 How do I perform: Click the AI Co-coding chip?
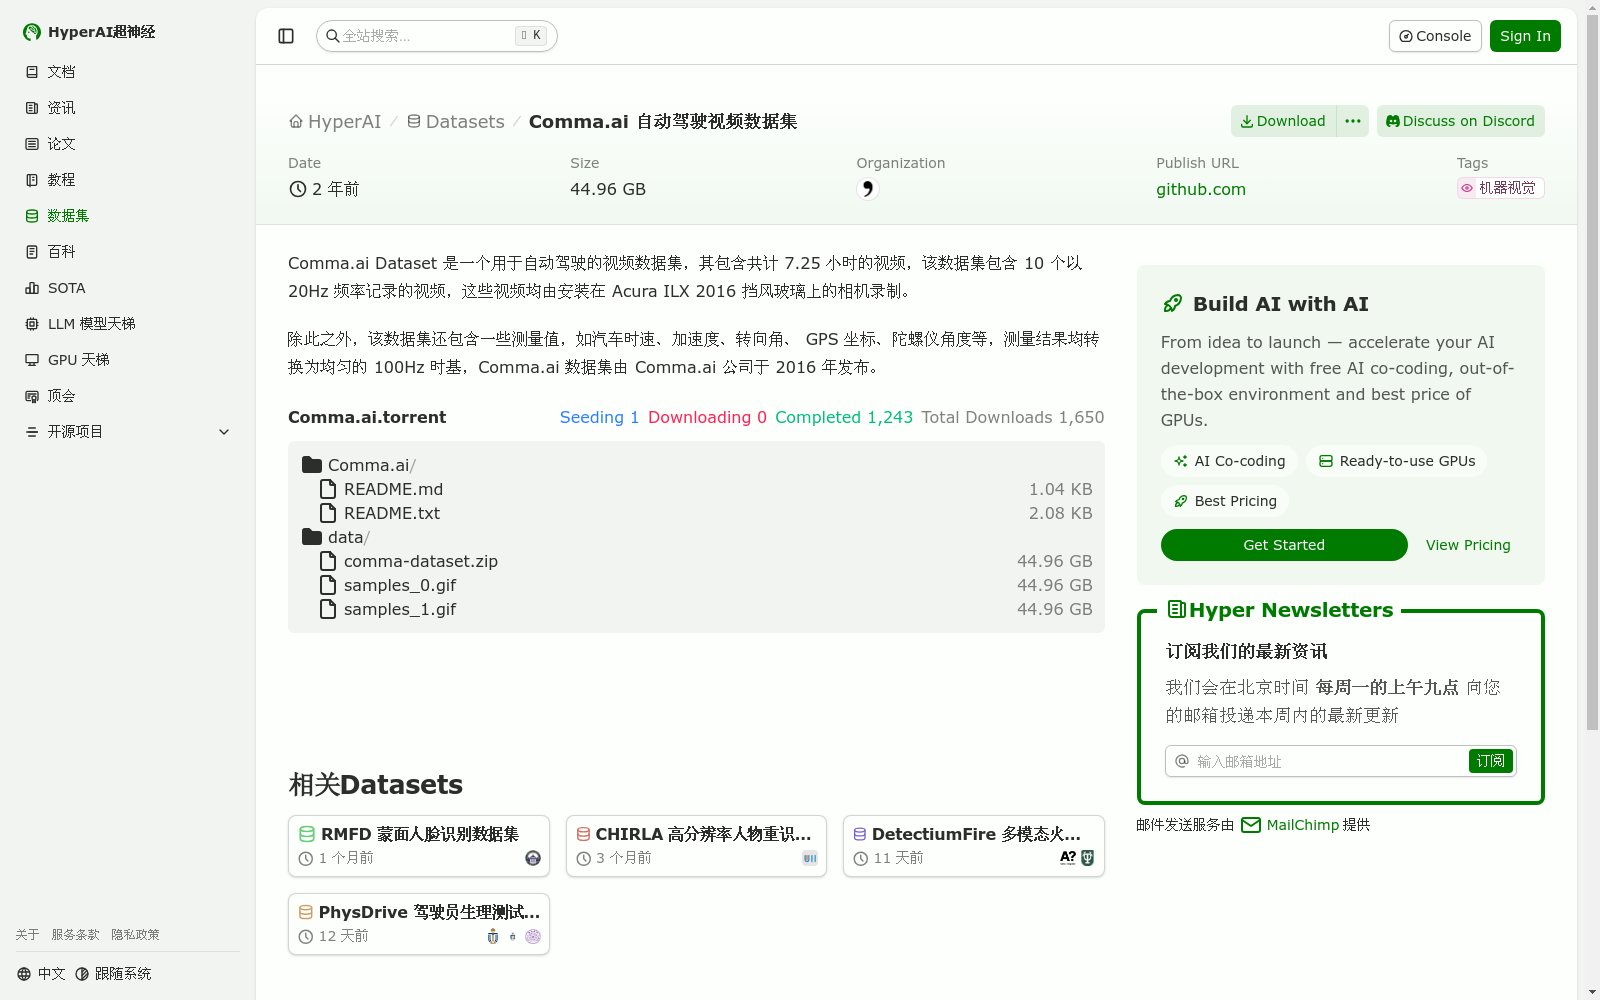click(1229, 461)
